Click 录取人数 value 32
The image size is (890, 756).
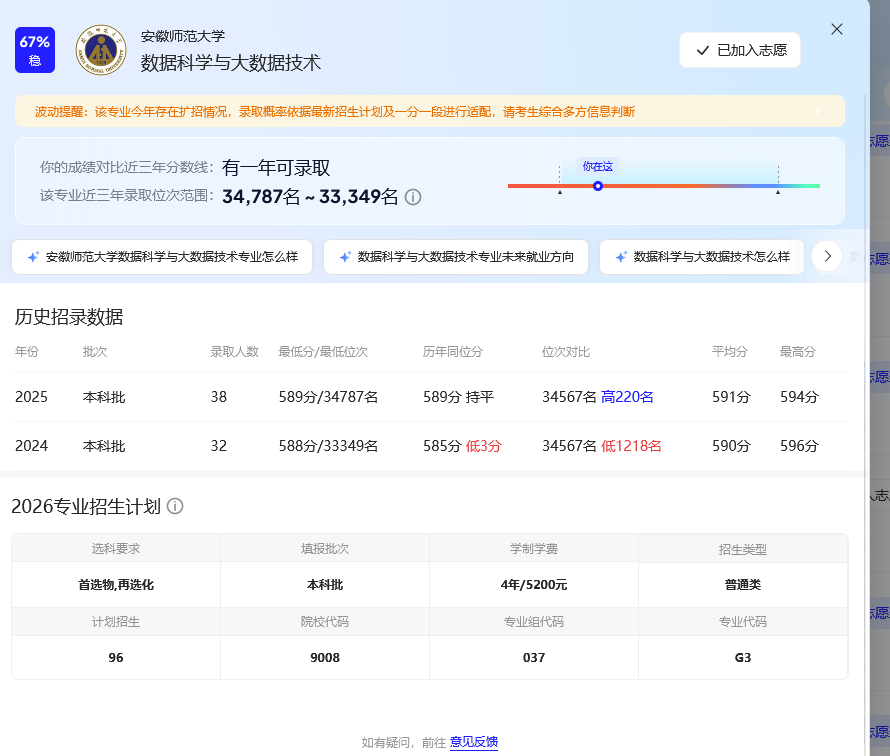click(219, 446)
